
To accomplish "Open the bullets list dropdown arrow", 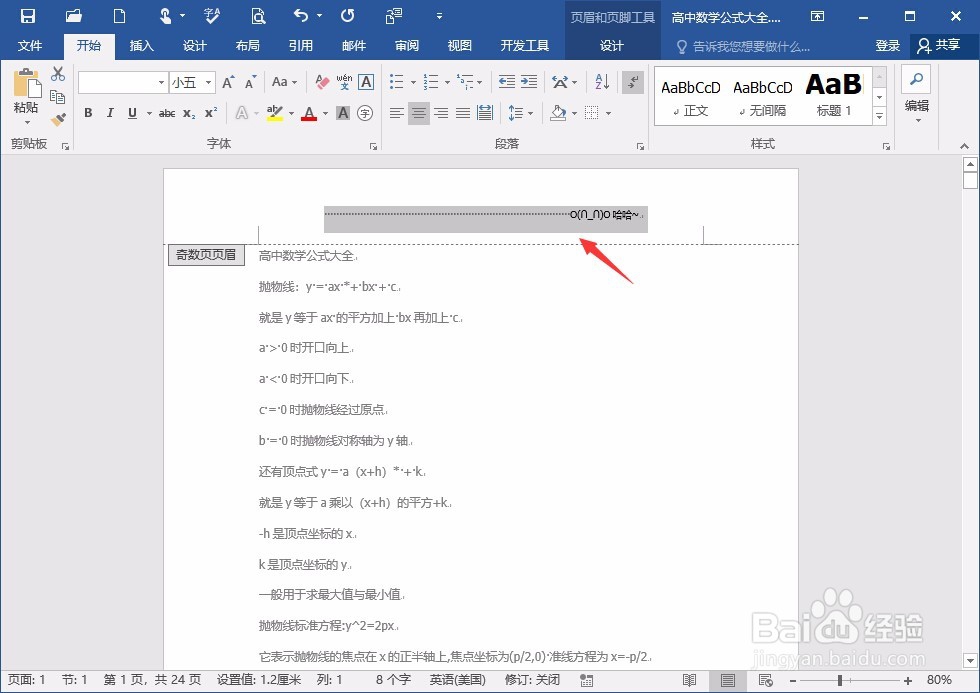I will click(x=413, y=82).
